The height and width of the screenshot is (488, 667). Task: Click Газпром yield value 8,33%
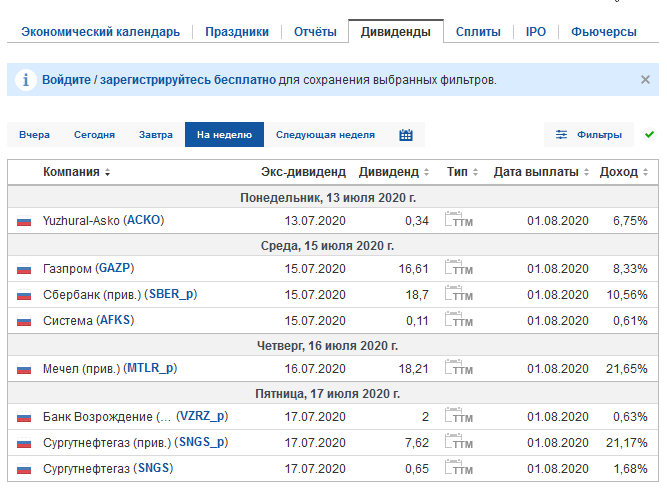click(x=630, y=269)
